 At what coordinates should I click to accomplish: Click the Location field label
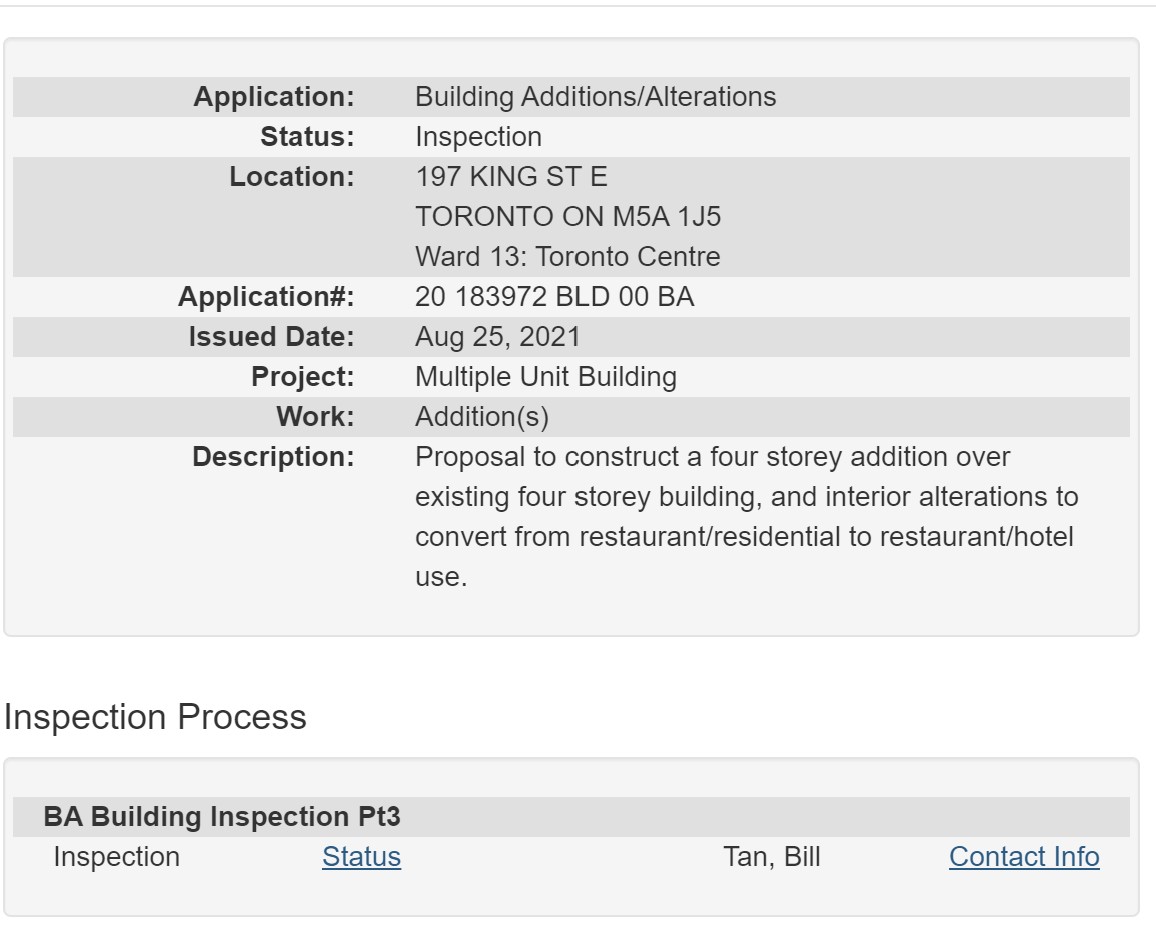291,177
